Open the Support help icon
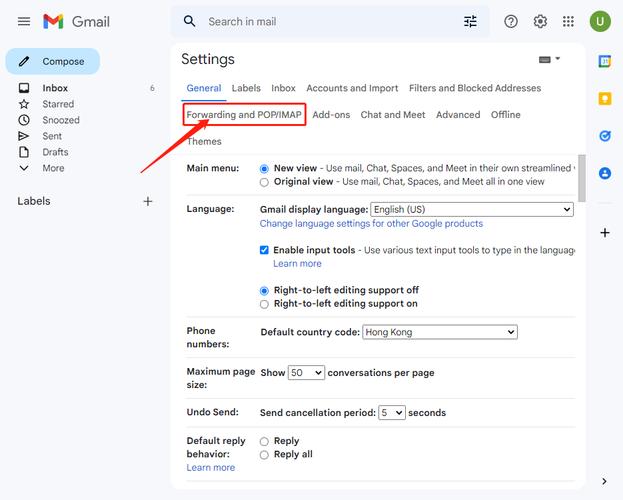 (511, 21)
